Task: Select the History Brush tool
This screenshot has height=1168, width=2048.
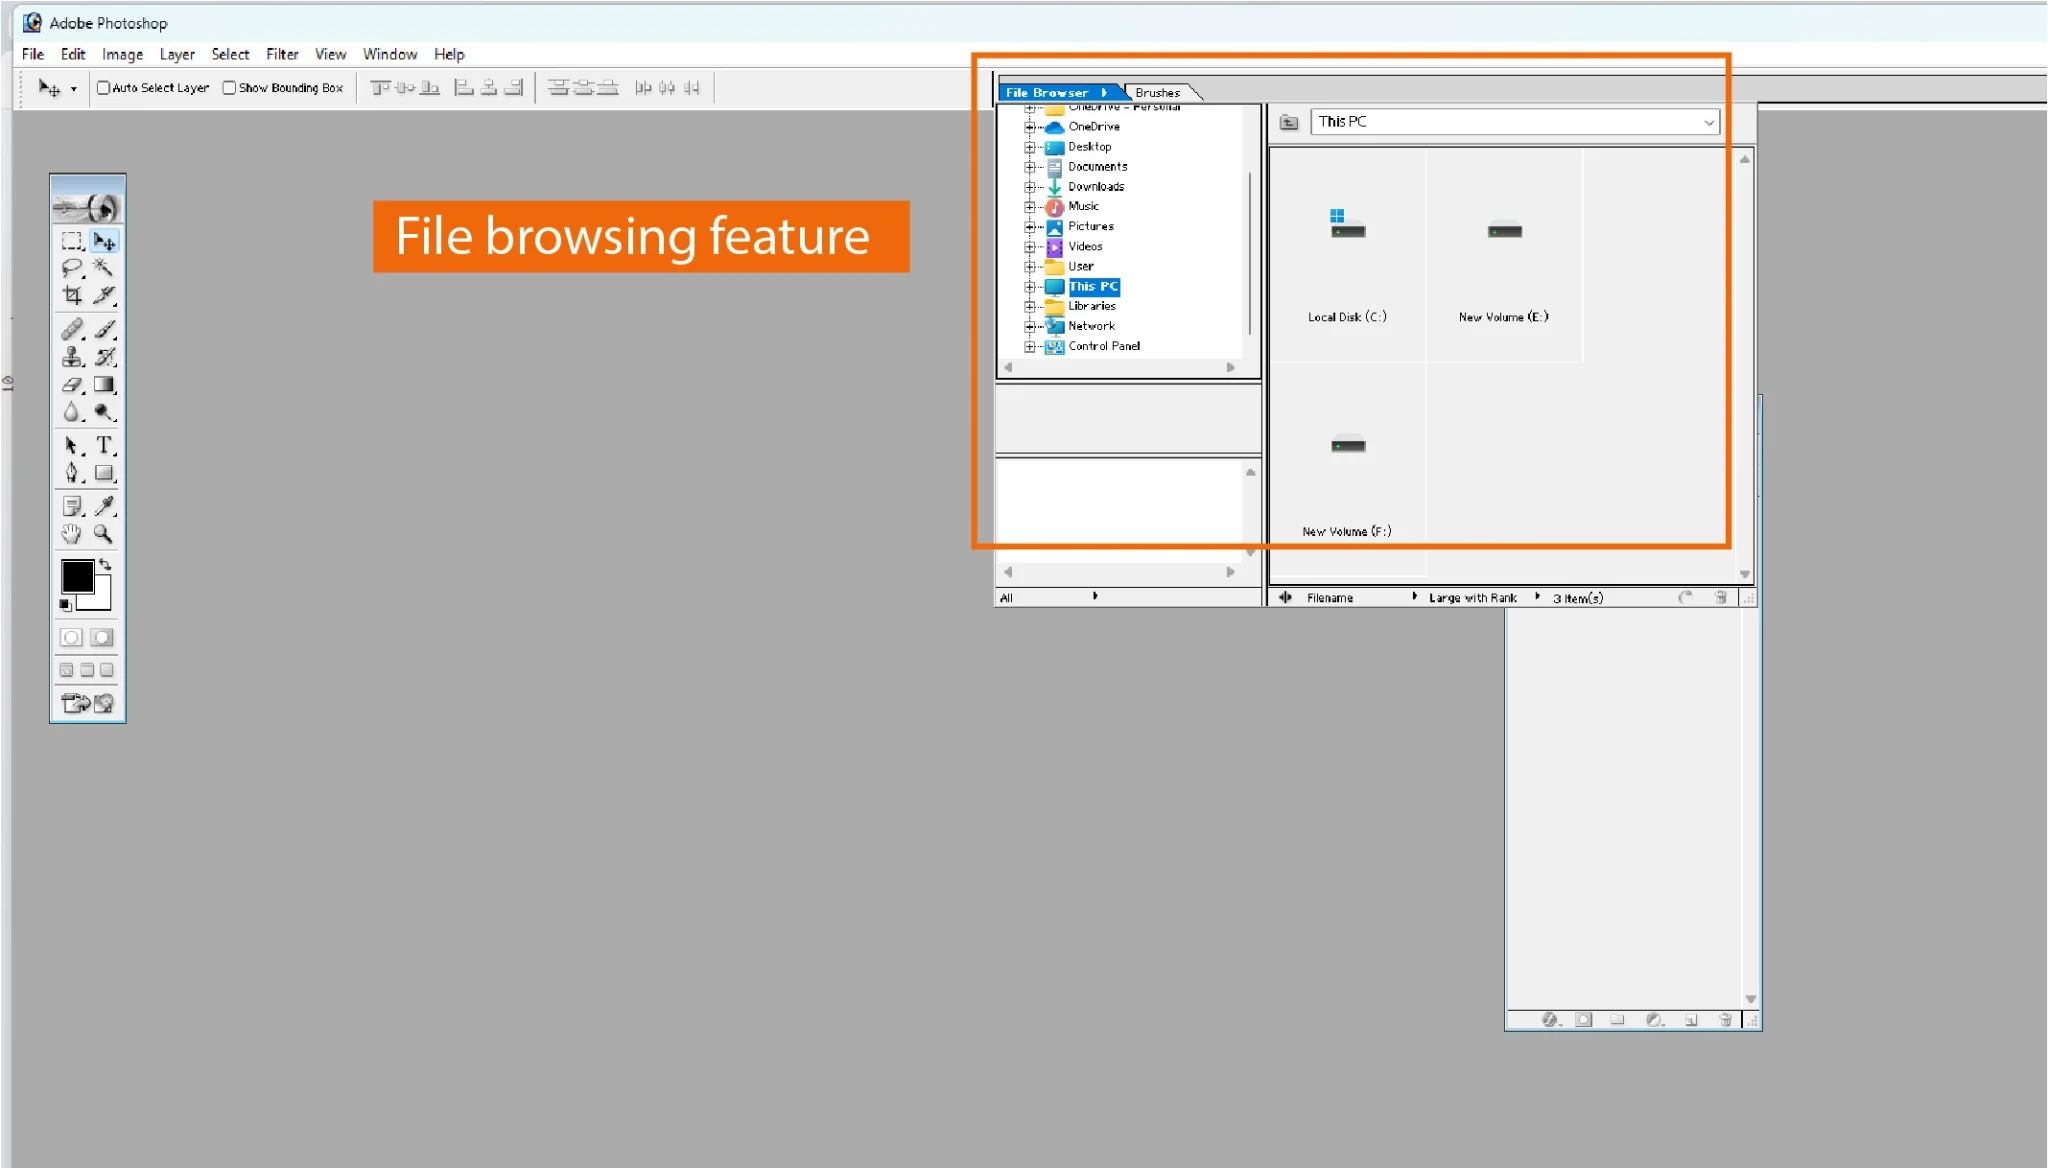Action: (x=103, y=357)
